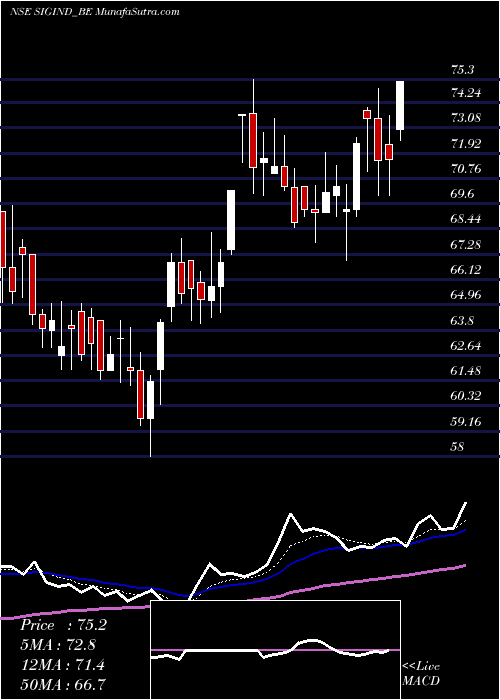Click the NSE SIGIND_BE chart title
500x700 pixels.
[x=95, y=12]
